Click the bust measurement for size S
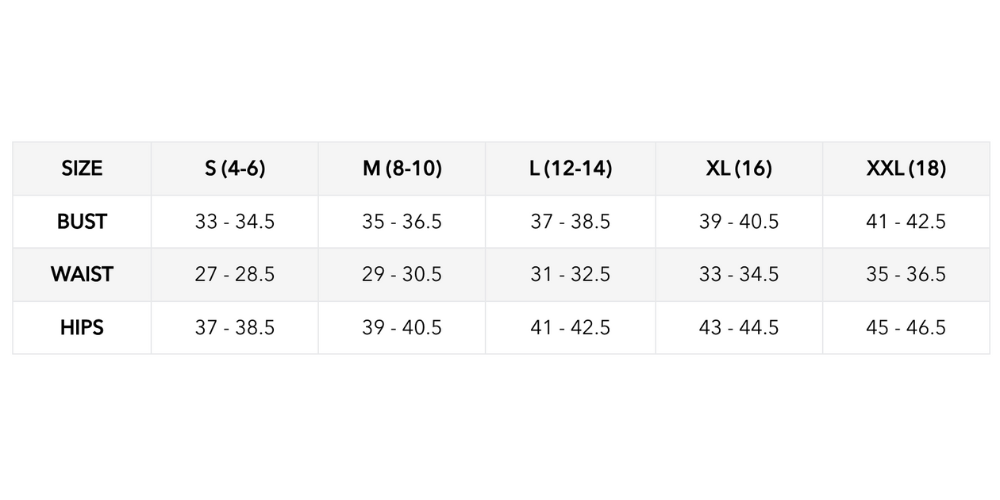Image resolution: width=1000 pixels, height=500 pixels. click(x=234, y=222)
